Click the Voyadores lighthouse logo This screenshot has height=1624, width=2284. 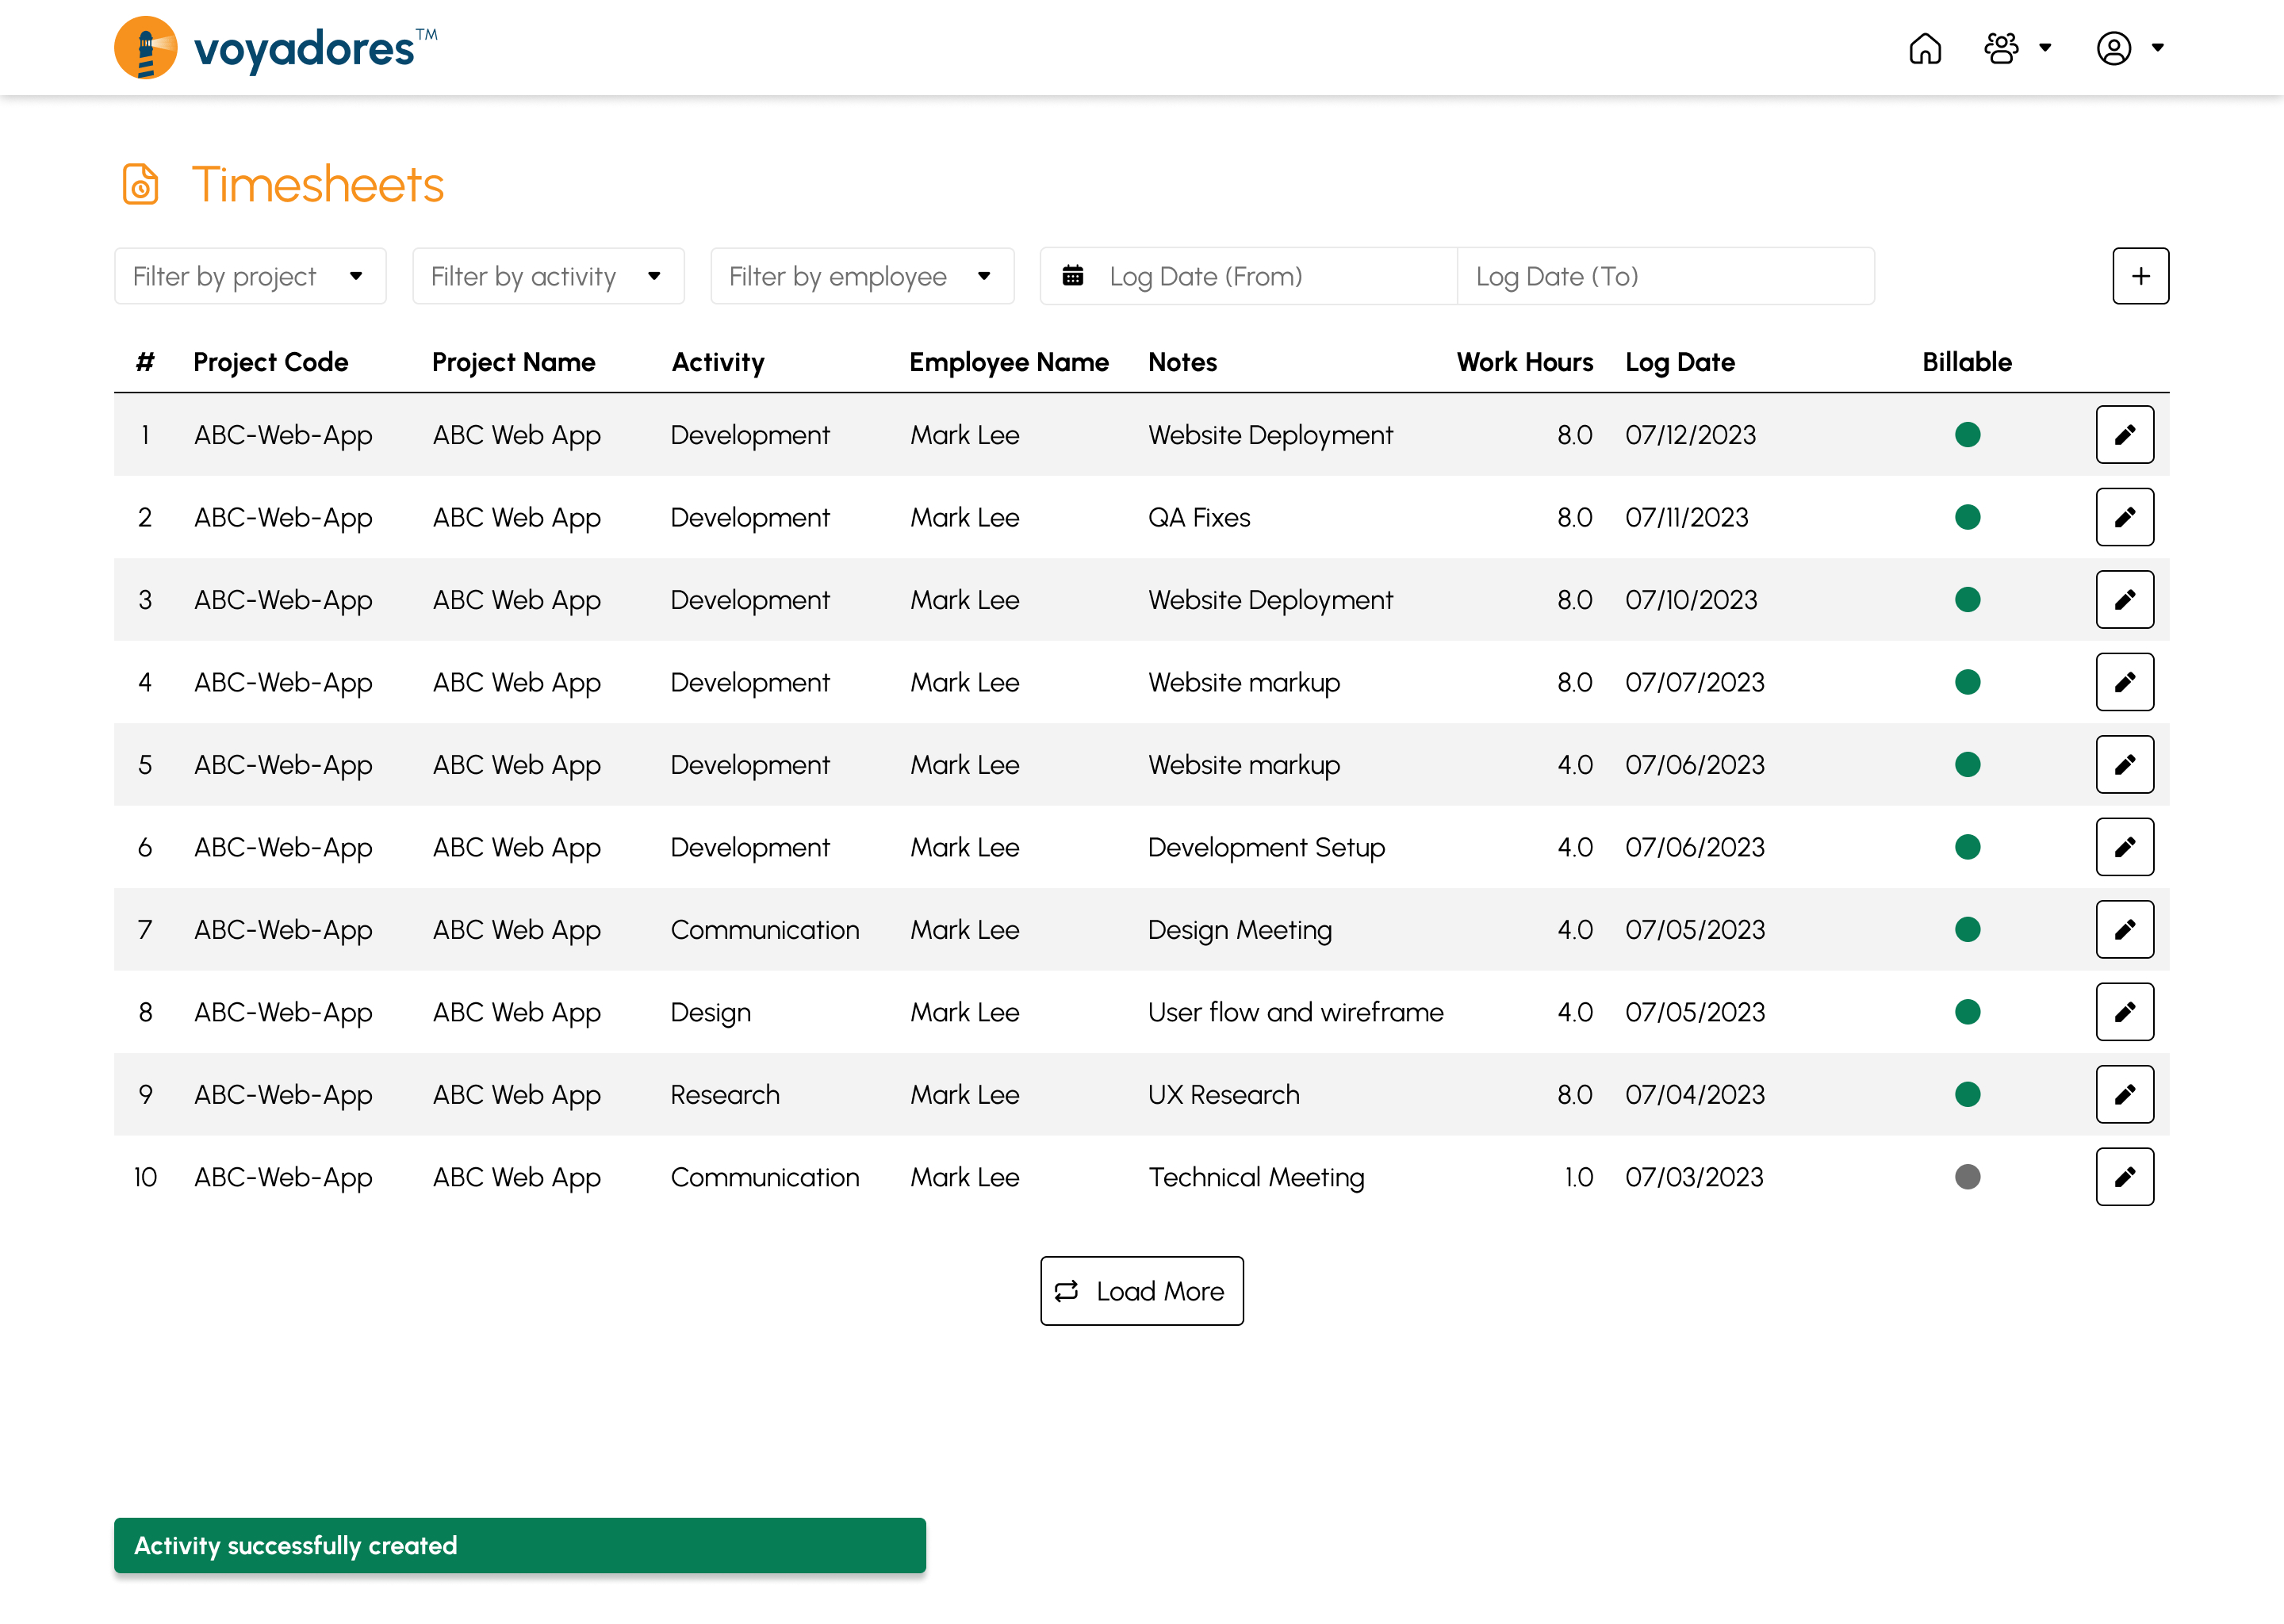coord(145,47)
